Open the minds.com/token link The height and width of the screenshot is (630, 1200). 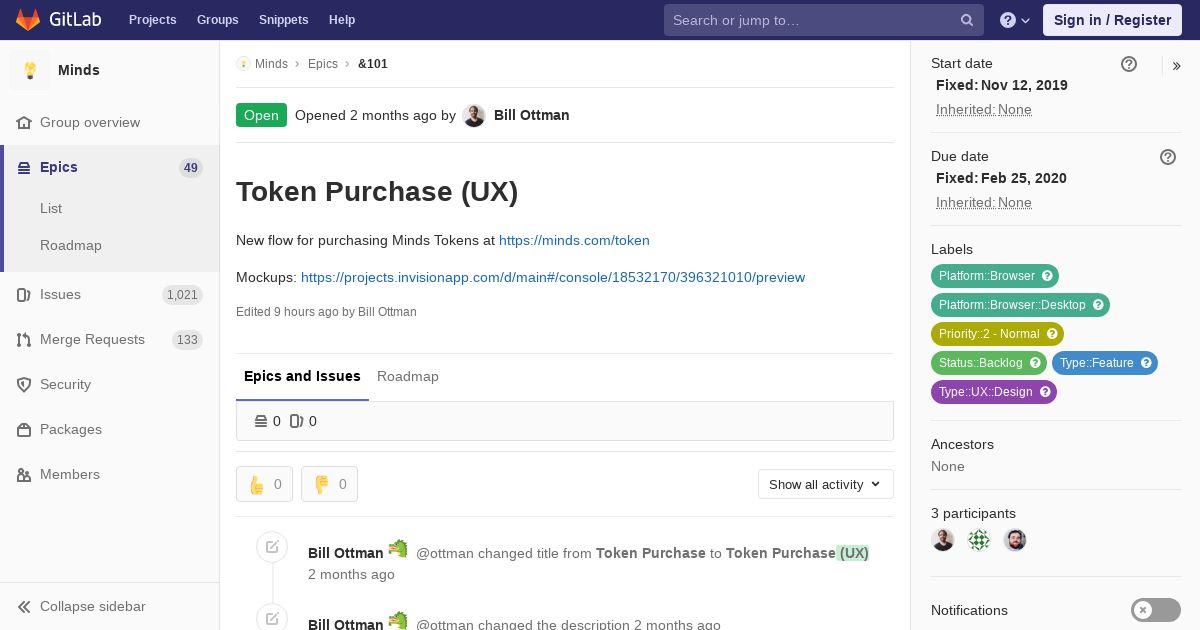[x=574, y=240]
